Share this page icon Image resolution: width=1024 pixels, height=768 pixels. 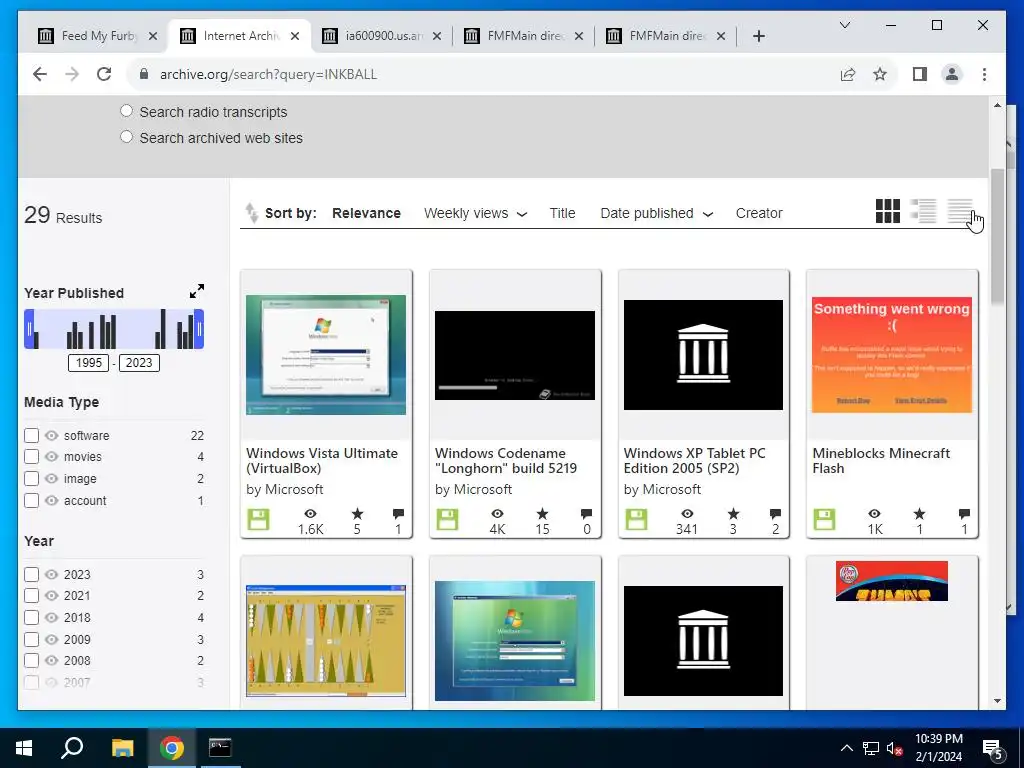848,74
